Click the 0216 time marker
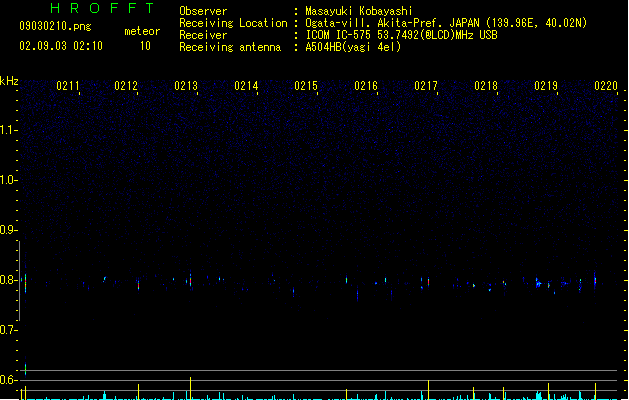 click(x=366, y=86)
